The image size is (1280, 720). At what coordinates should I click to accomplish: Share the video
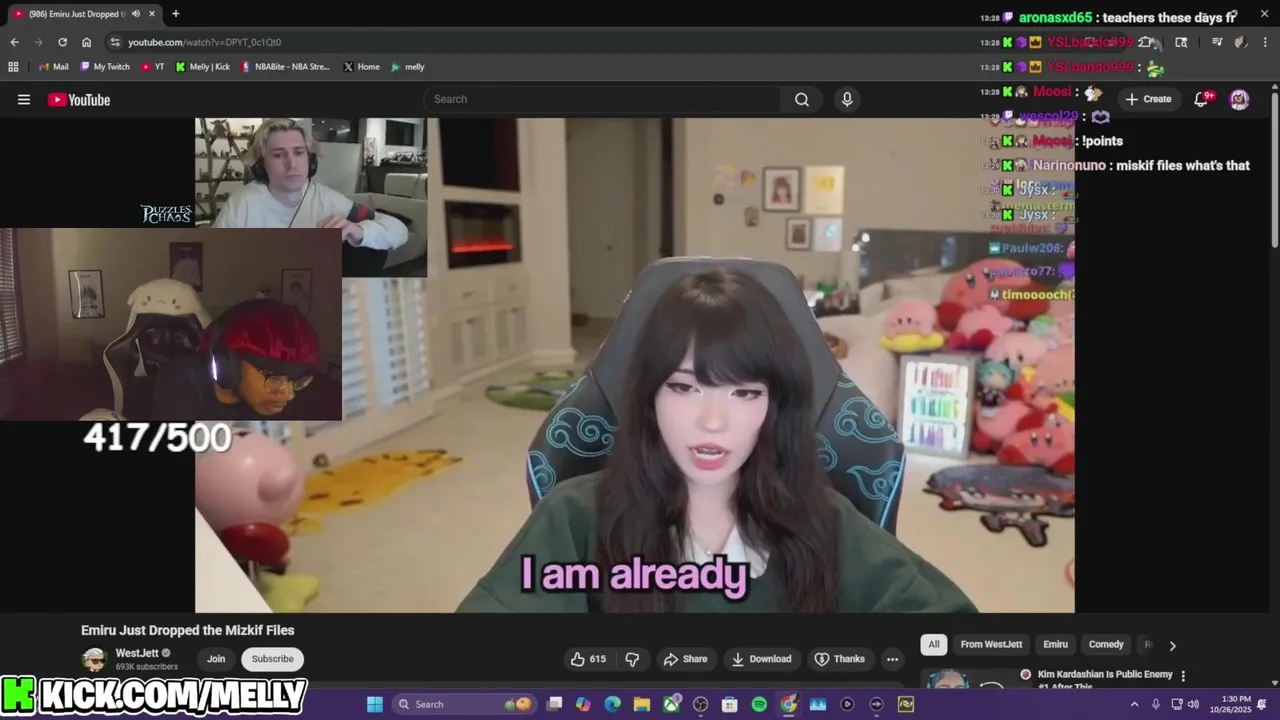click(685, 659)
